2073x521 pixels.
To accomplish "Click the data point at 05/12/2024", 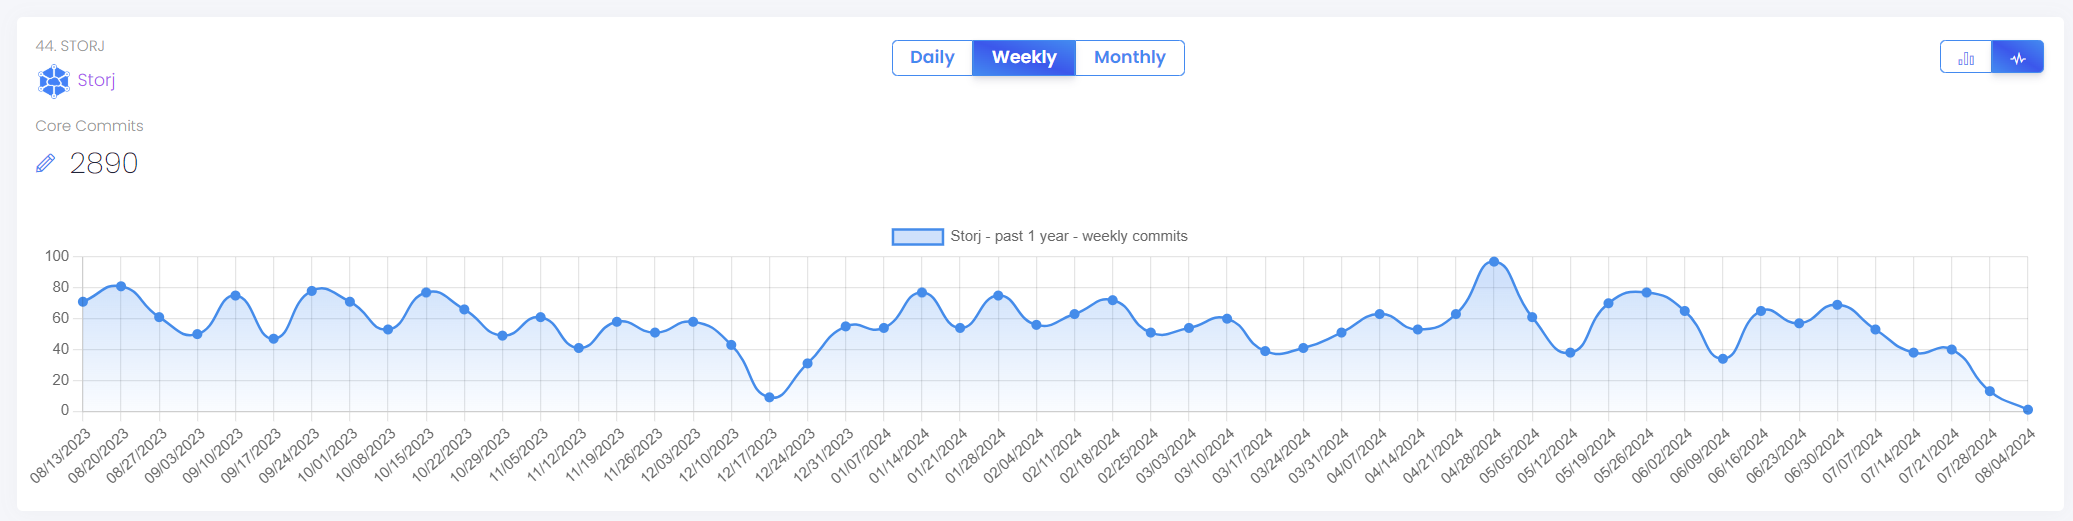I will tap(1570, 353).
